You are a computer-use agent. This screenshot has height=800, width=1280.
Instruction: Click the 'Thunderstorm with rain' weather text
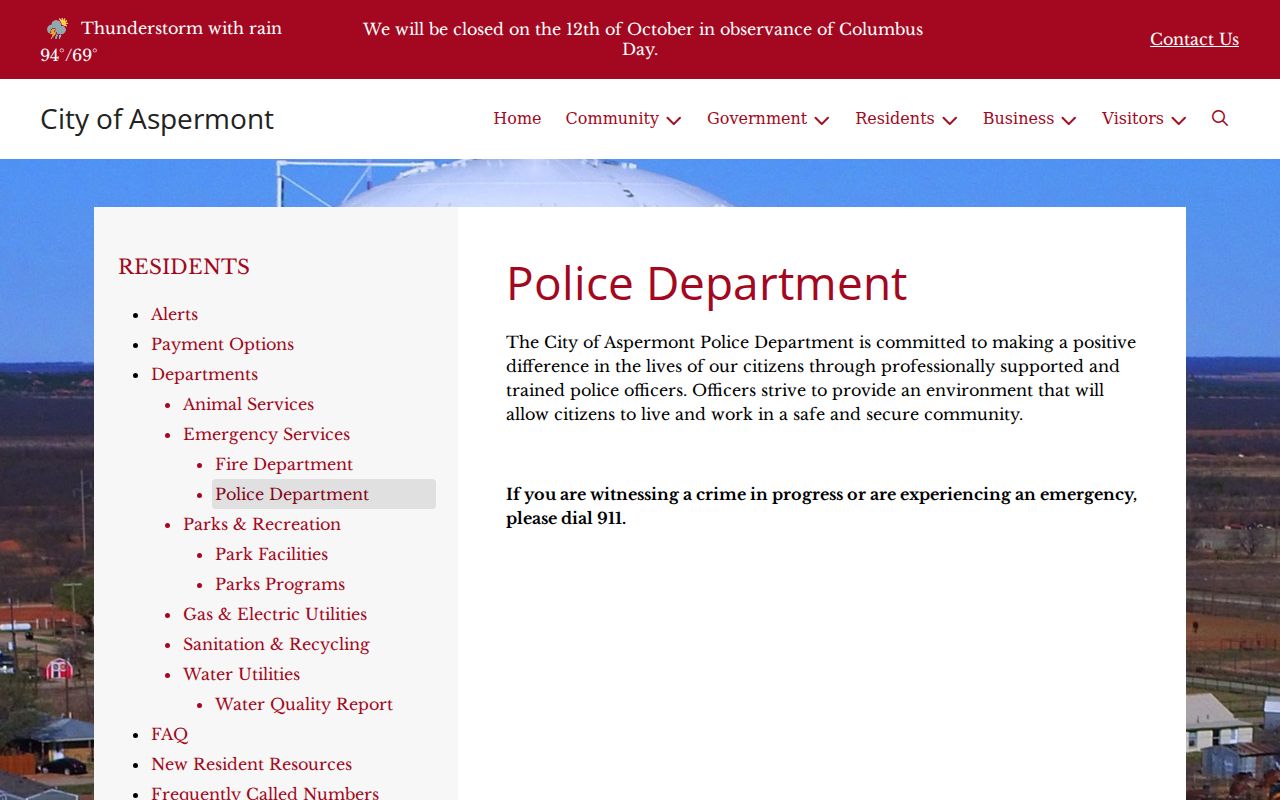(x=181, y=28)
